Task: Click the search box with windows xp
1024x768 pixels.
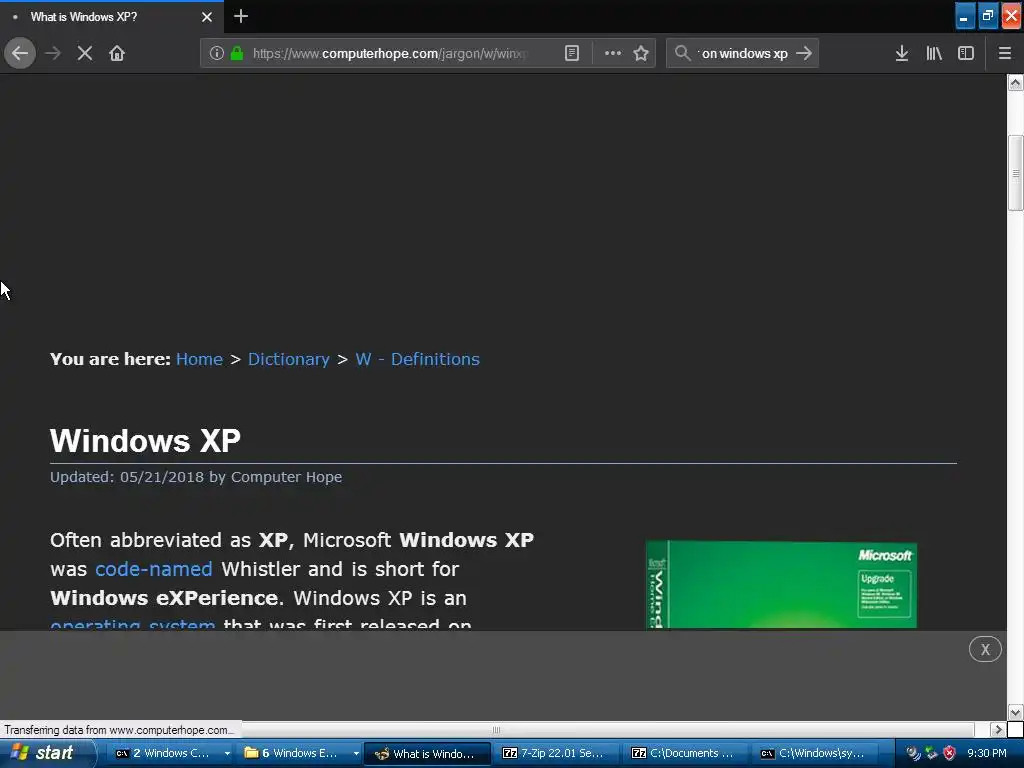Action: pos(744,53)
